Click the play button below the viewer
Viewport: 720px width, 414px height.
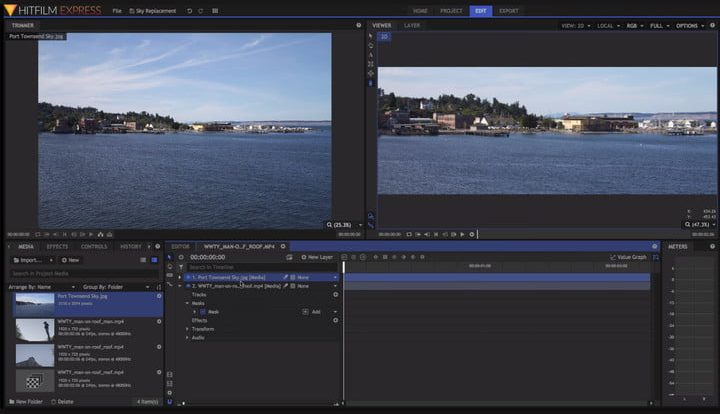462,234
